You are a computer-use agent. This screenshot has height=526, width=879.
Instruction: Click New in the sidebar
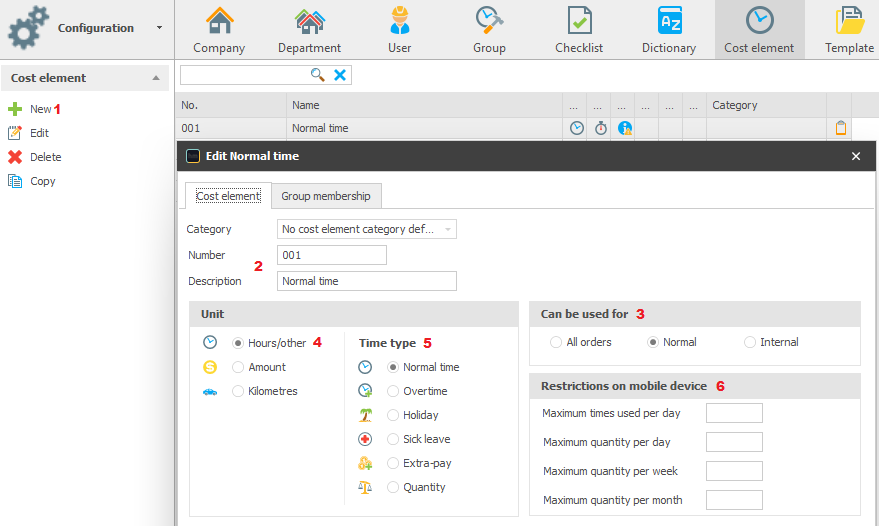click(40, 109)
